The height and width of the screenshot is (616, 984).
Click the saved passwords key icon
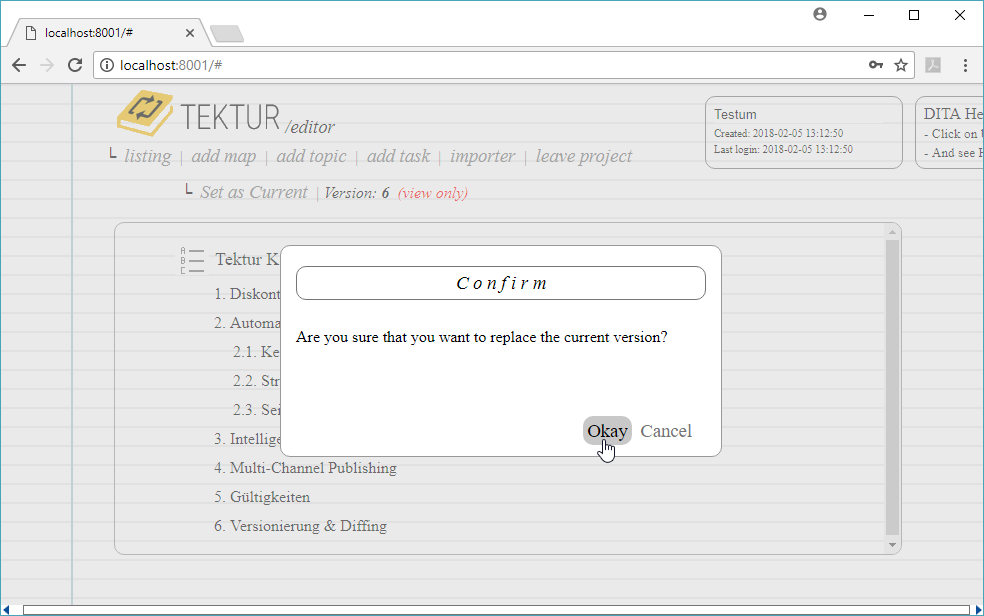click(875, 65)
